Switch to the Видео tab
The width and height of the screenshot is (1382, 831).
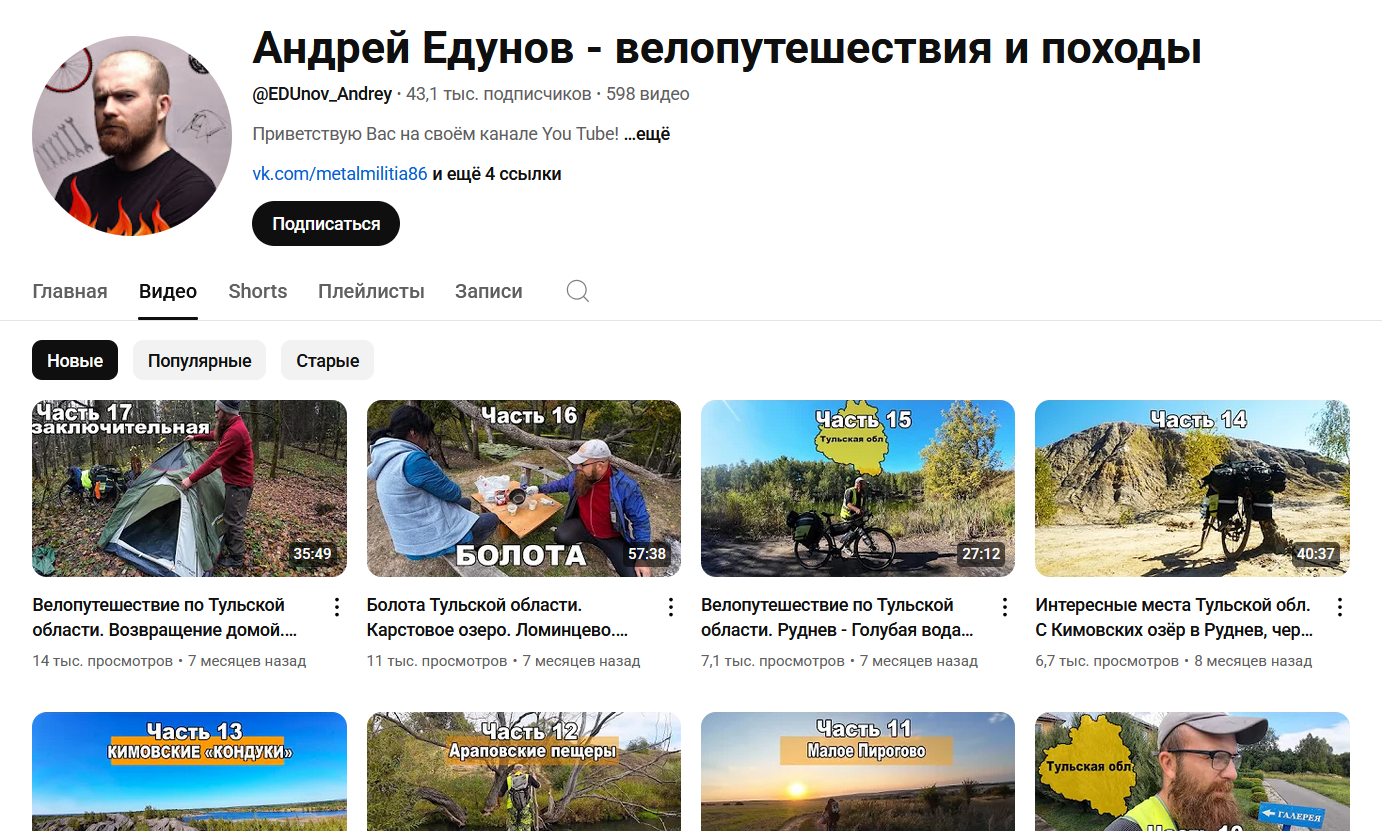click(x=168, y=291)
